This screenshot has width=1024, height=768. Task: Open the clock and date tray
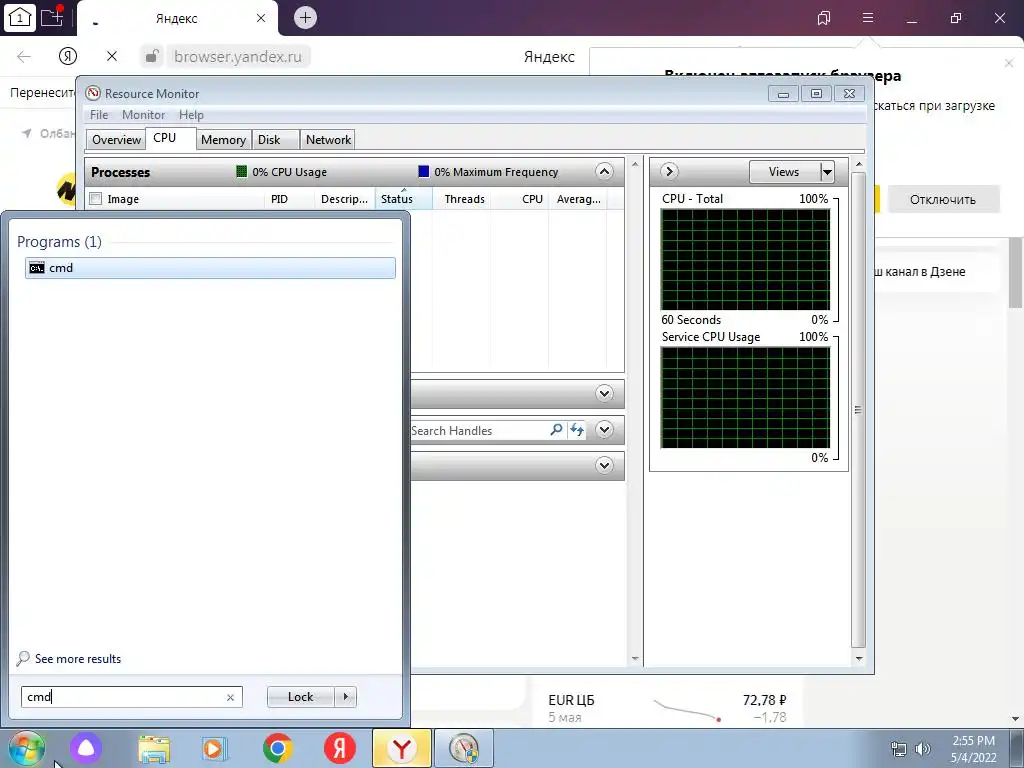point(974,749)
